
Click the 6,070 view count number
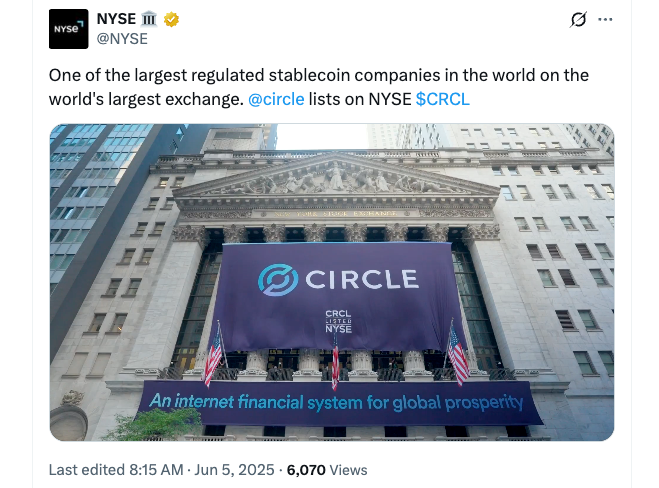pyautogui.click(x=307, y=469)
